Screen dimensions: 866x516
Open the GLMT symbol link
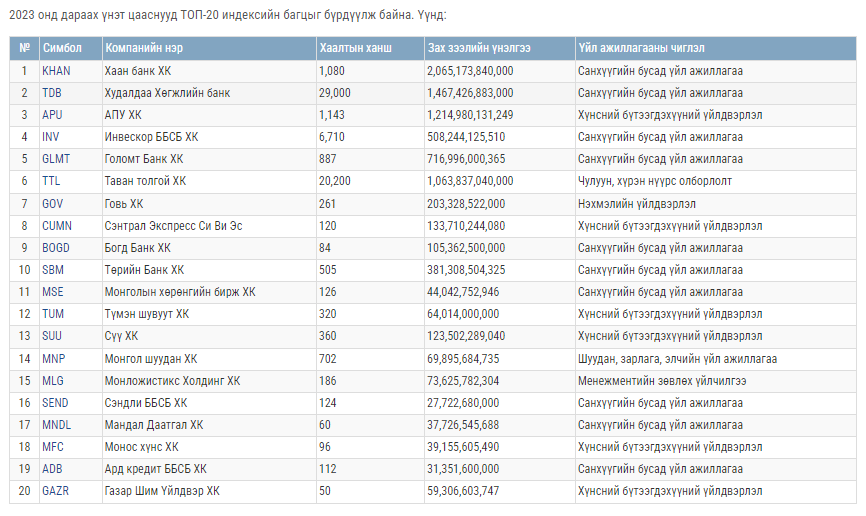click(x=56, y=159)
